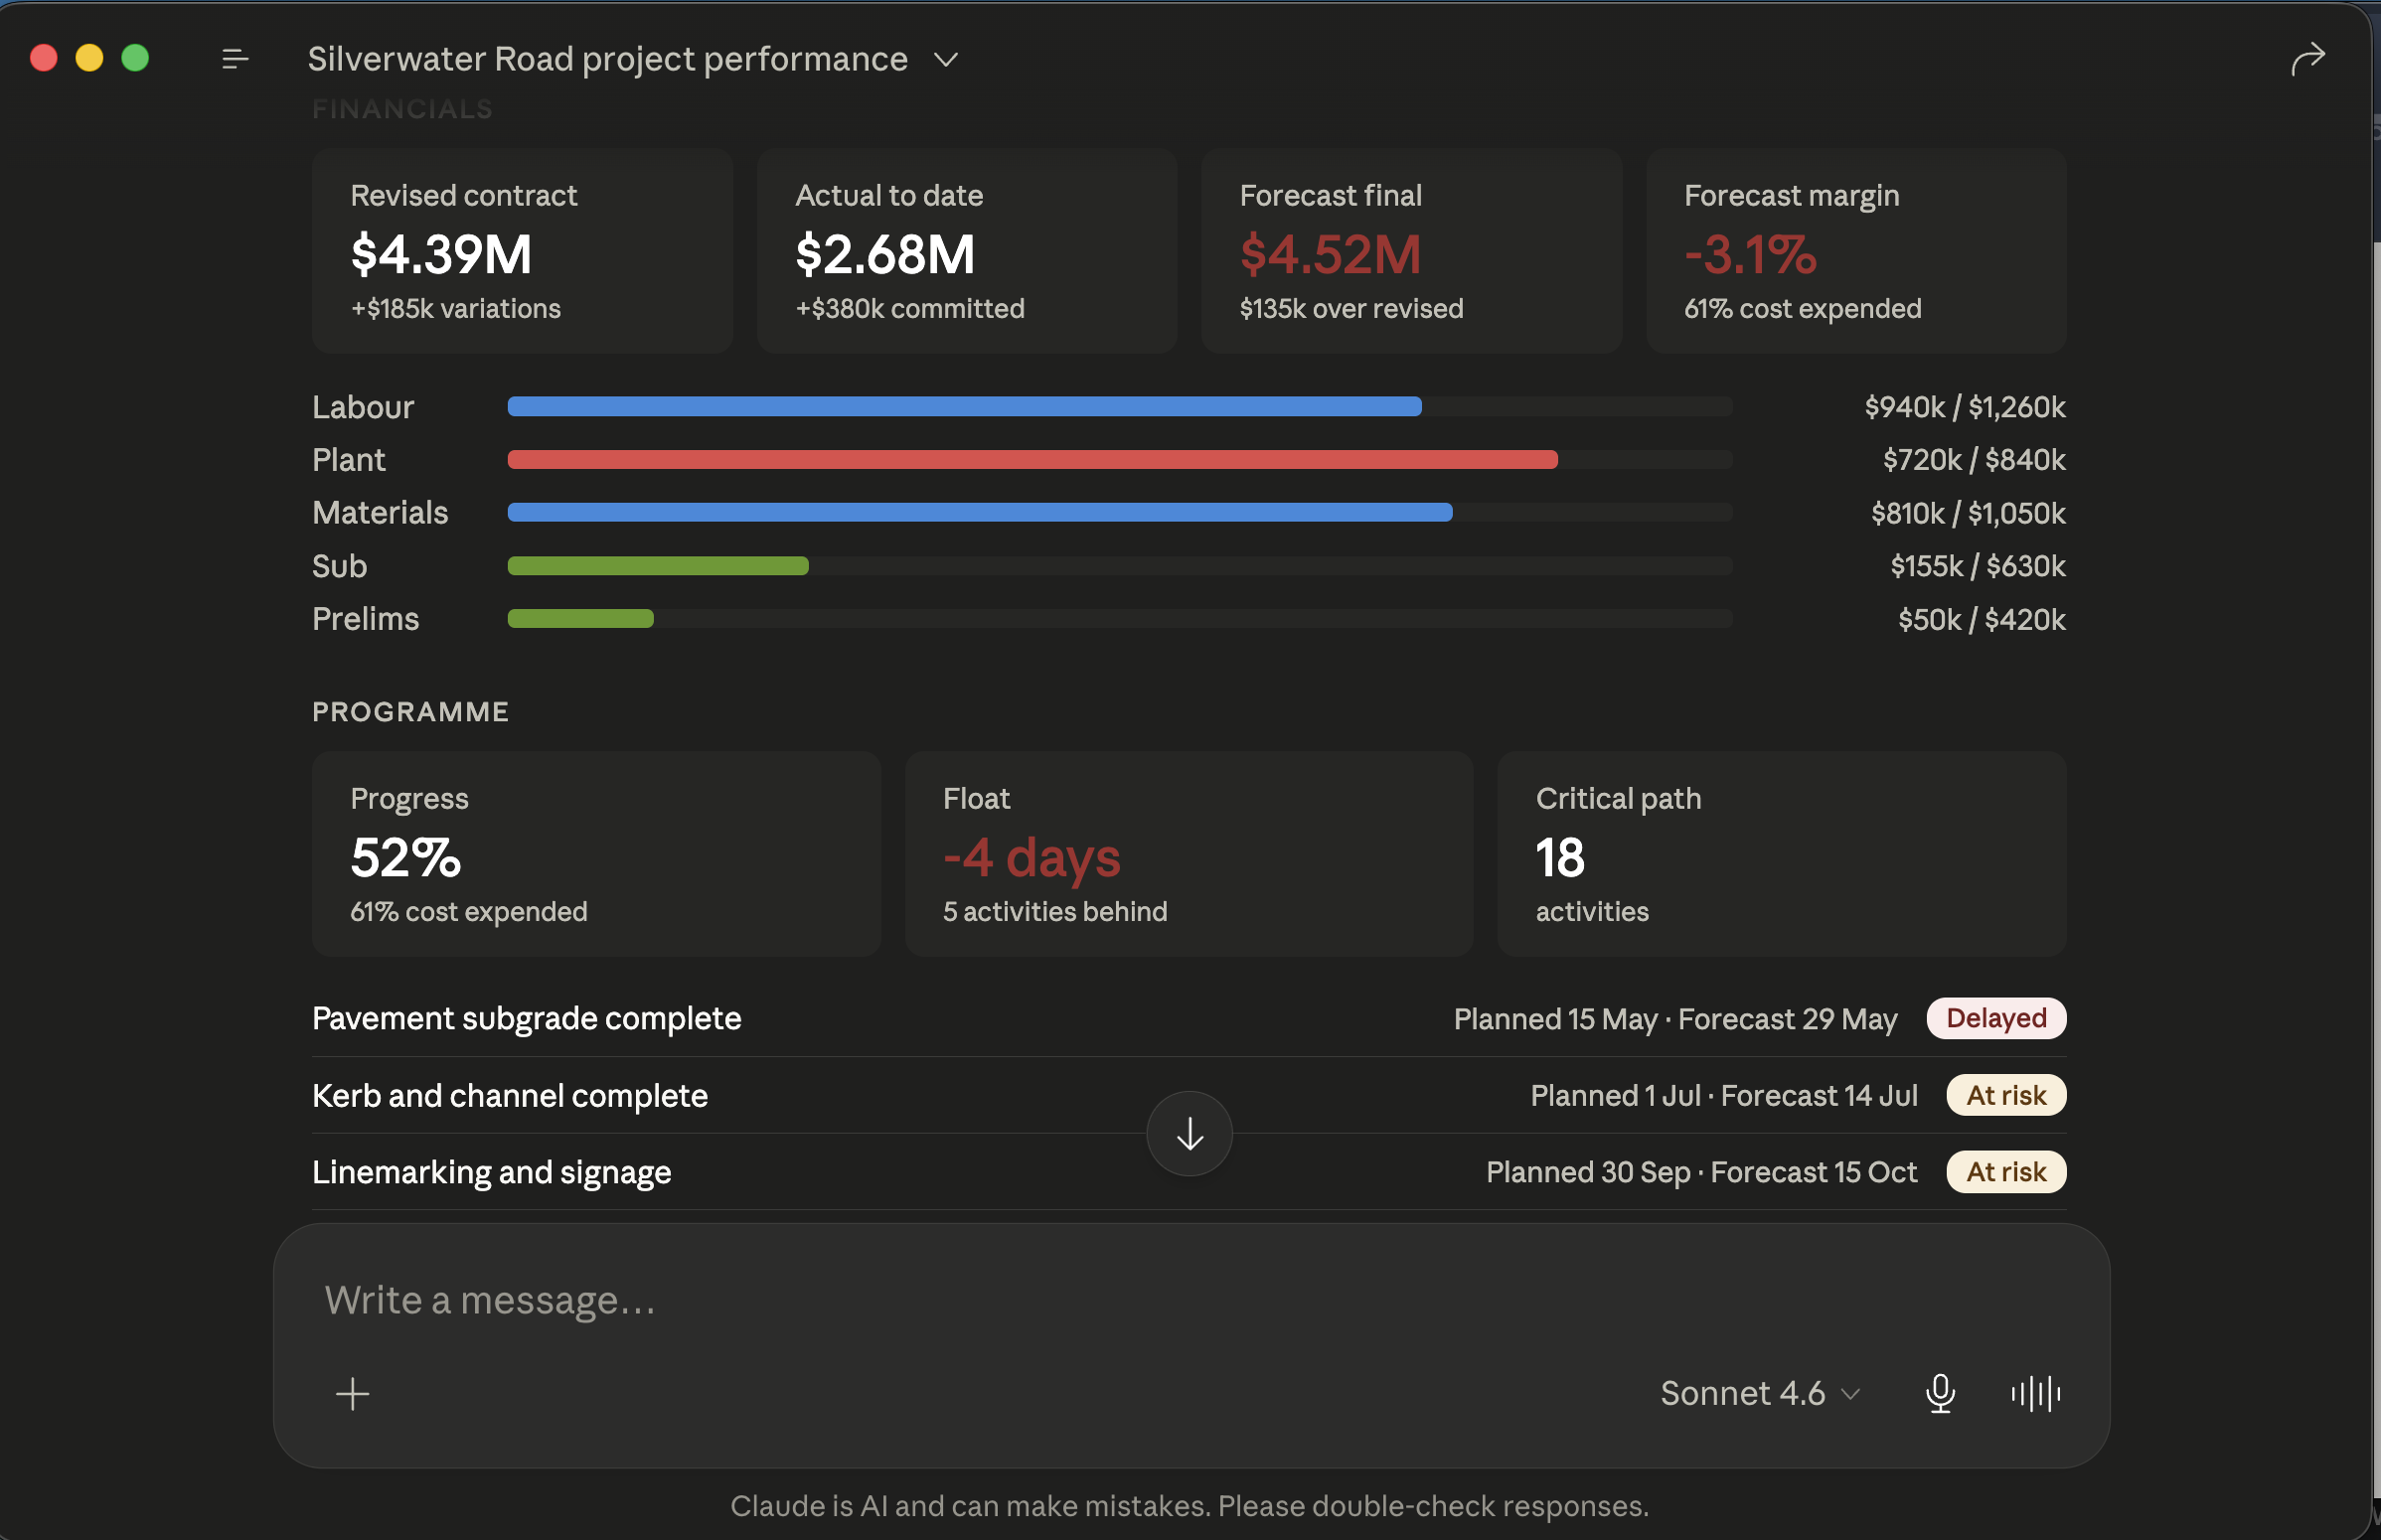Click the At risk badge for Kerb and channel
The width and height of the screenshot is (2381, 1540).
(x=2006, y=1095)
